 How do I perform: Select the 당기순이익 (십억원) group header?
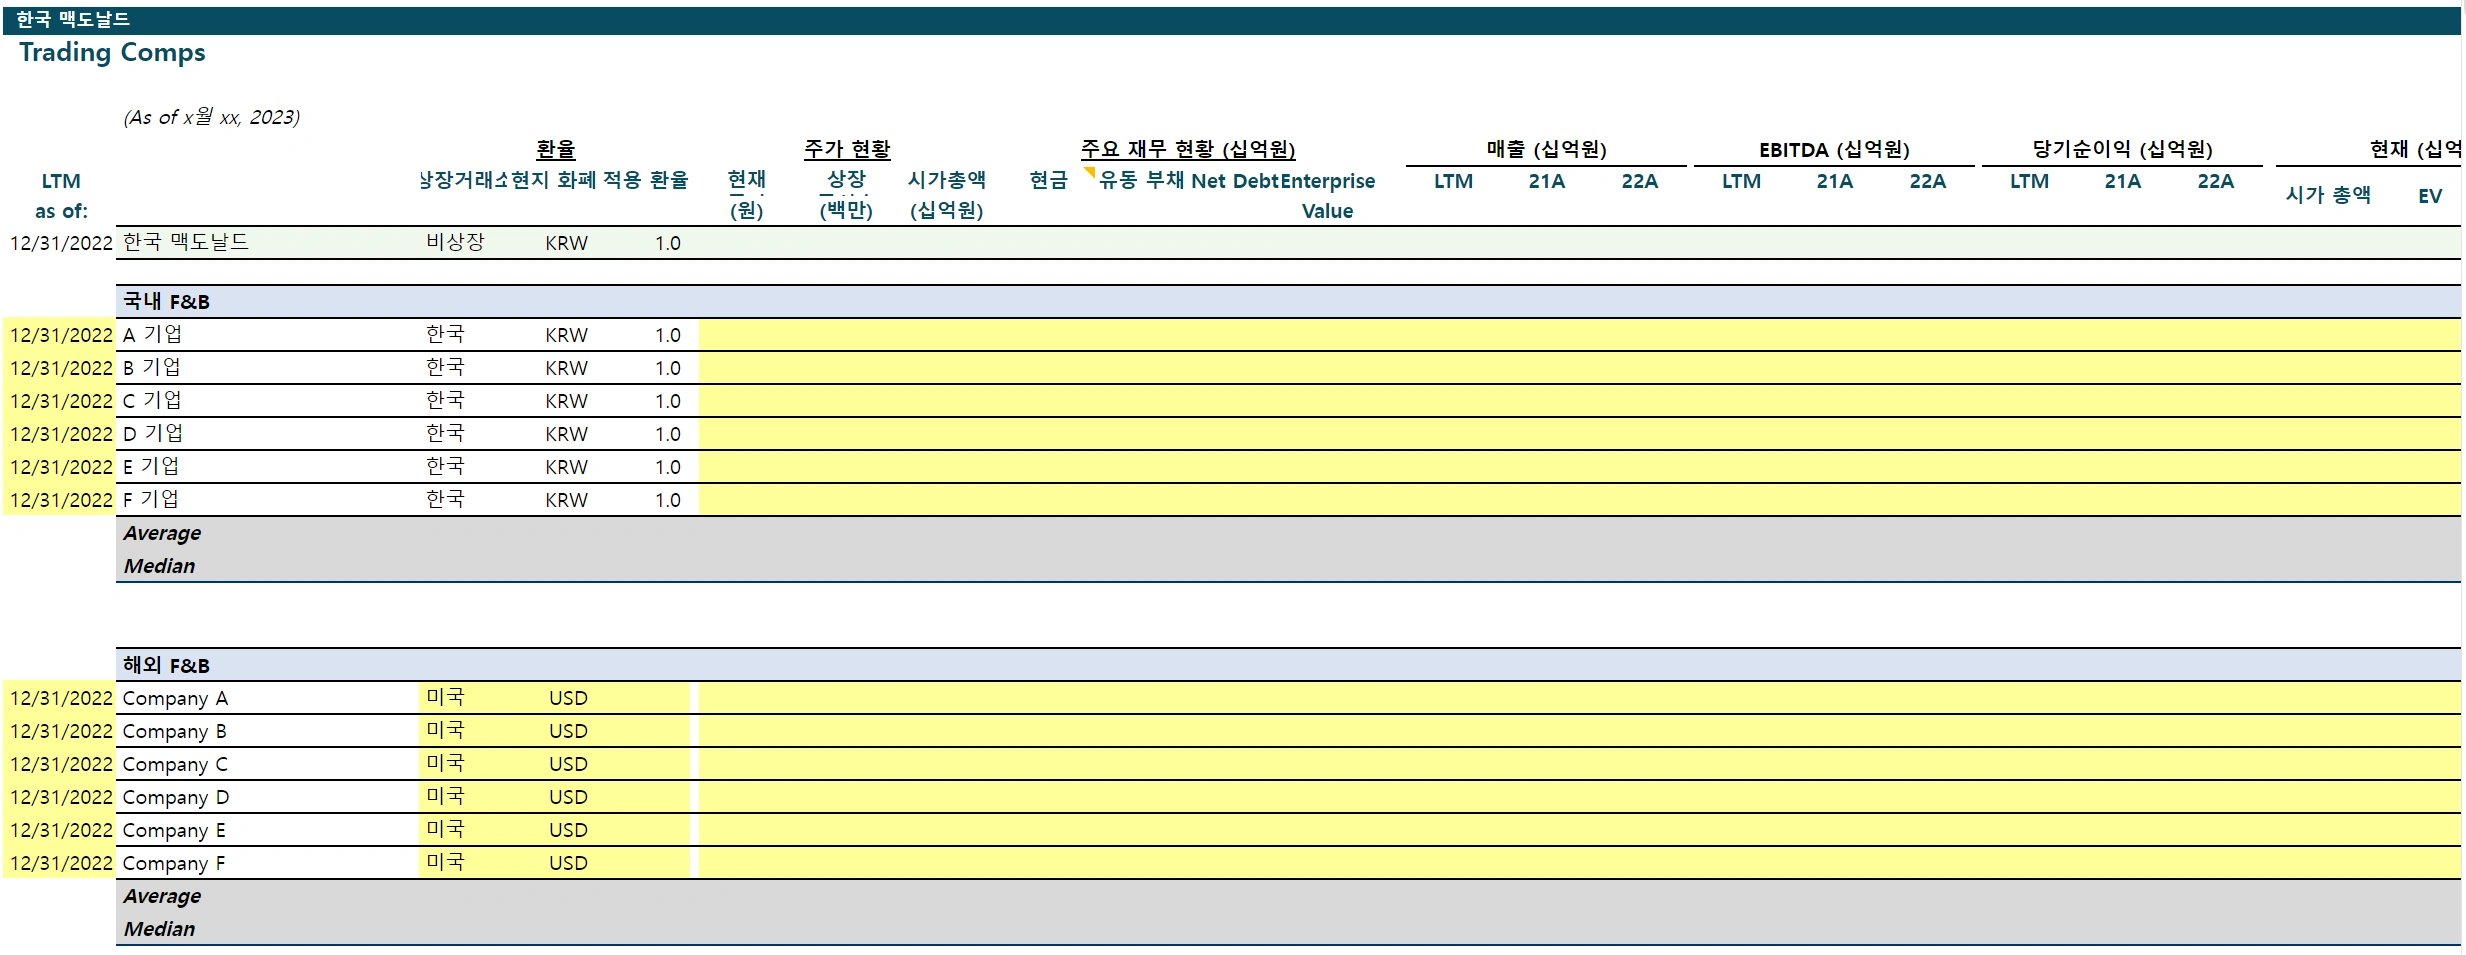tap(2122, 150)
